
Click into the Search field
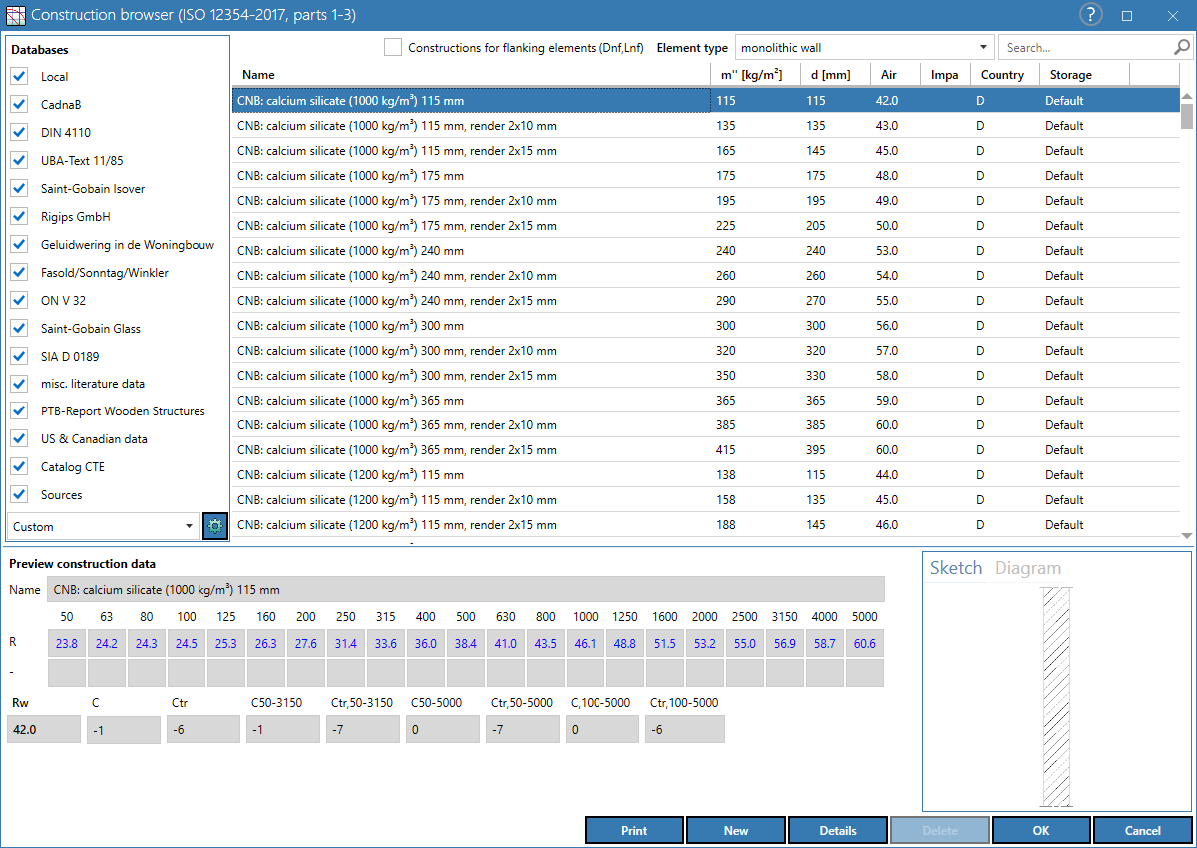[1086, 47]
